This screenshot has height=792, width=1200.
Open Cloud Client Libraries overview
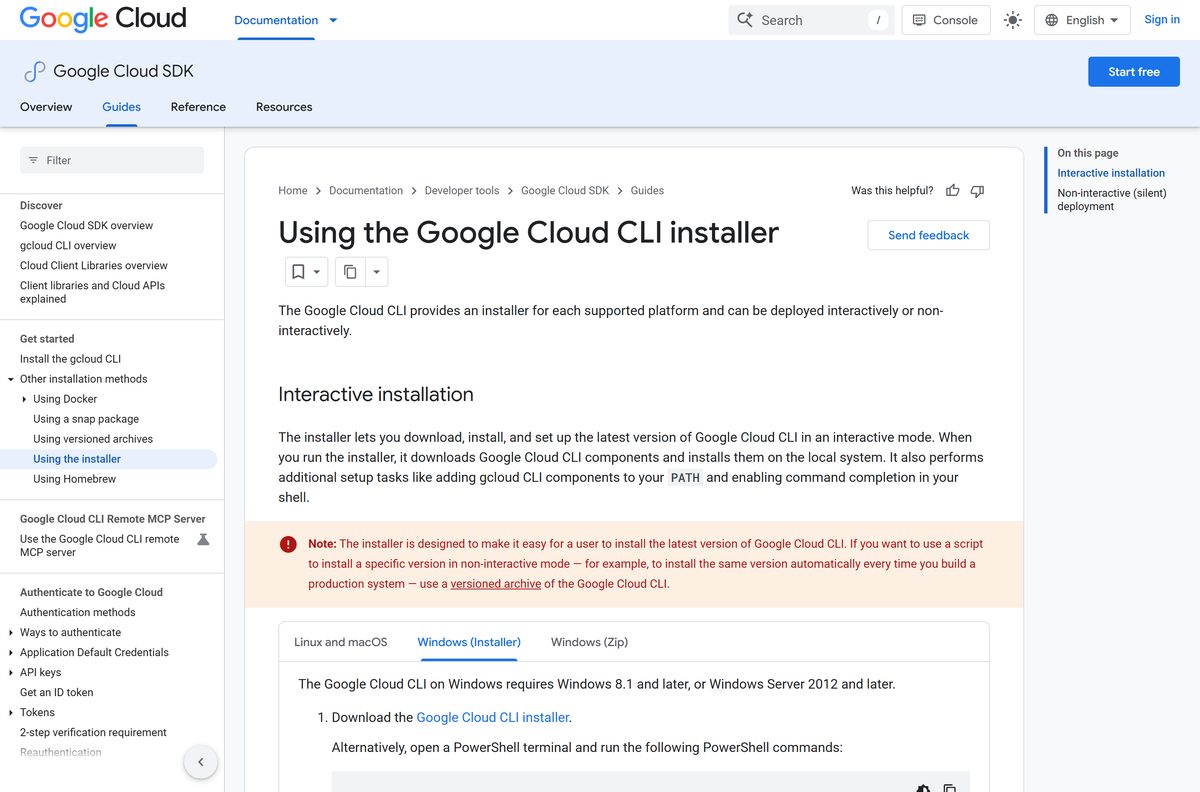[94, 266]
